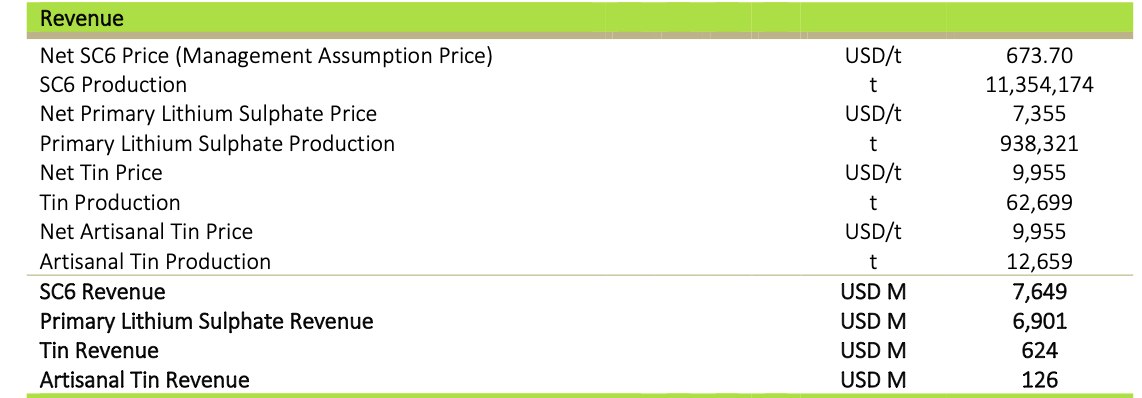Select the Net SC6 Price row label
This screenshot has width=1142, height=398.
click(266, 55)
